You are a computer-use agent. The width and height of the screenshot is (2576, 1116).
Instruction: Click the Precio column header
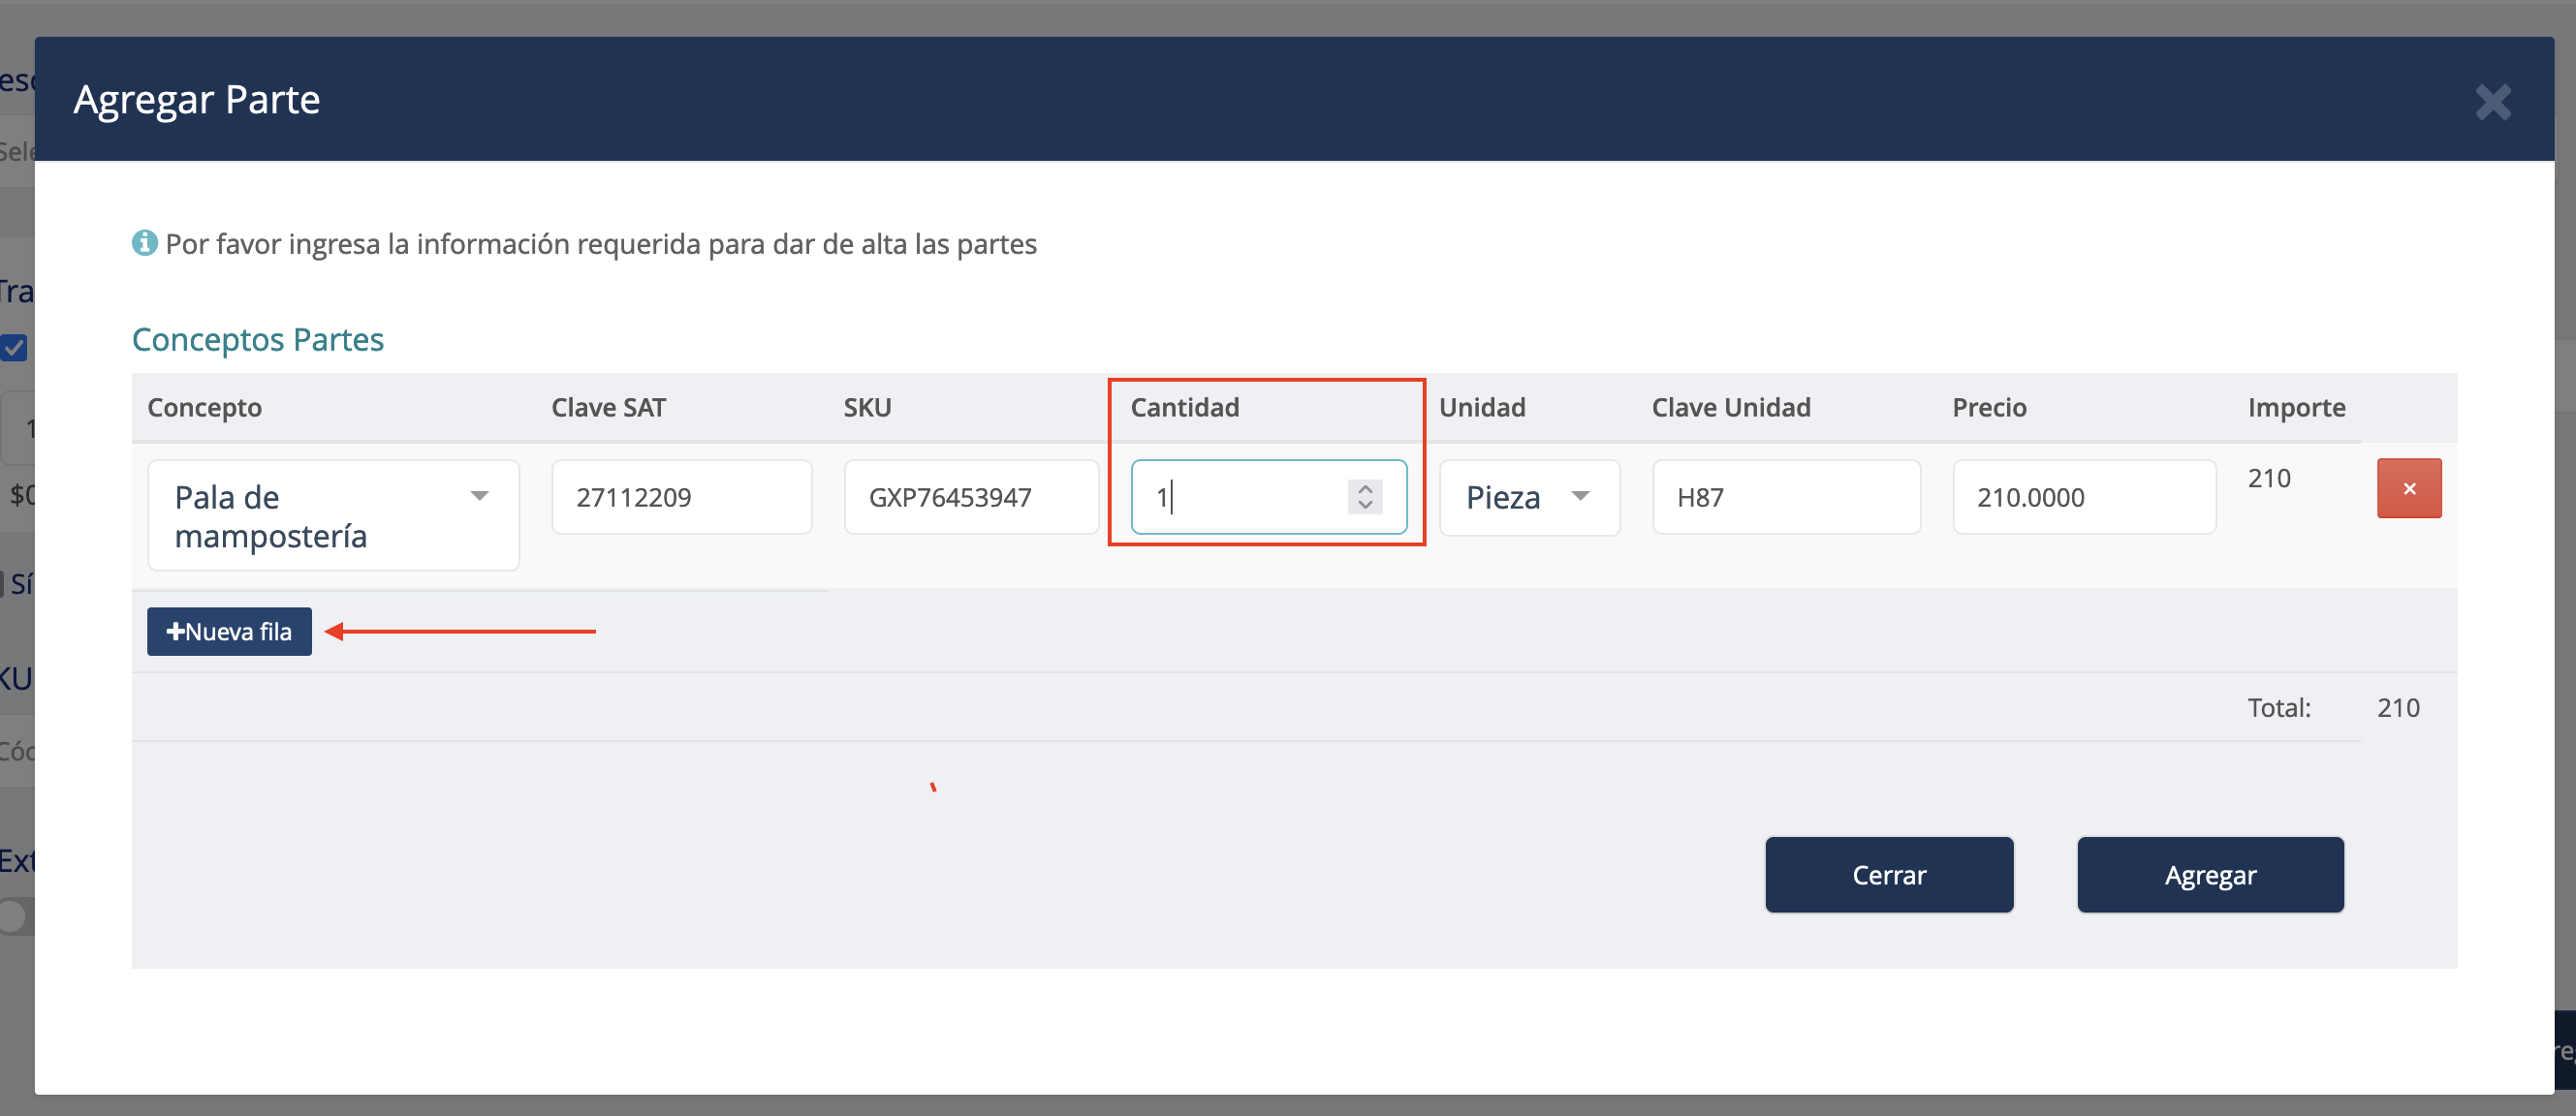(x=1989, y=407)
